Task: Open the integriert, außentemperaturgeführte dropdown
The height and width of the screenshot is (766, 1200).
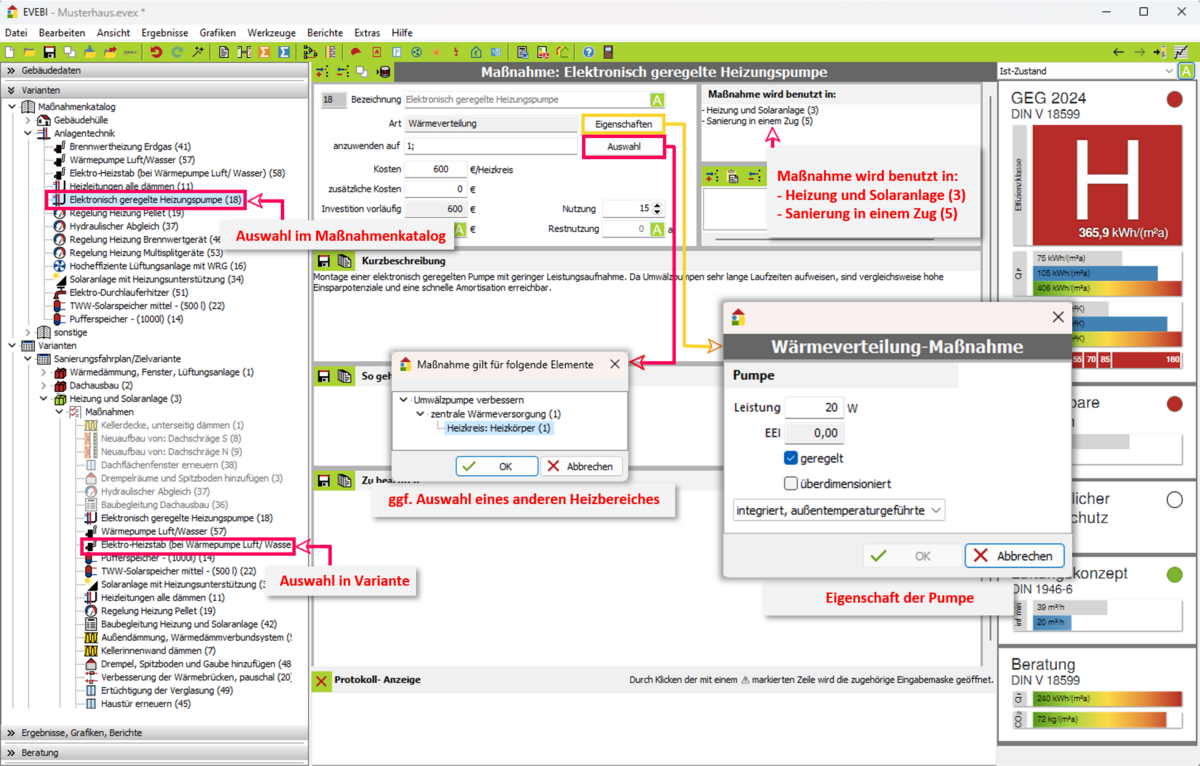Action: [838, 510]
